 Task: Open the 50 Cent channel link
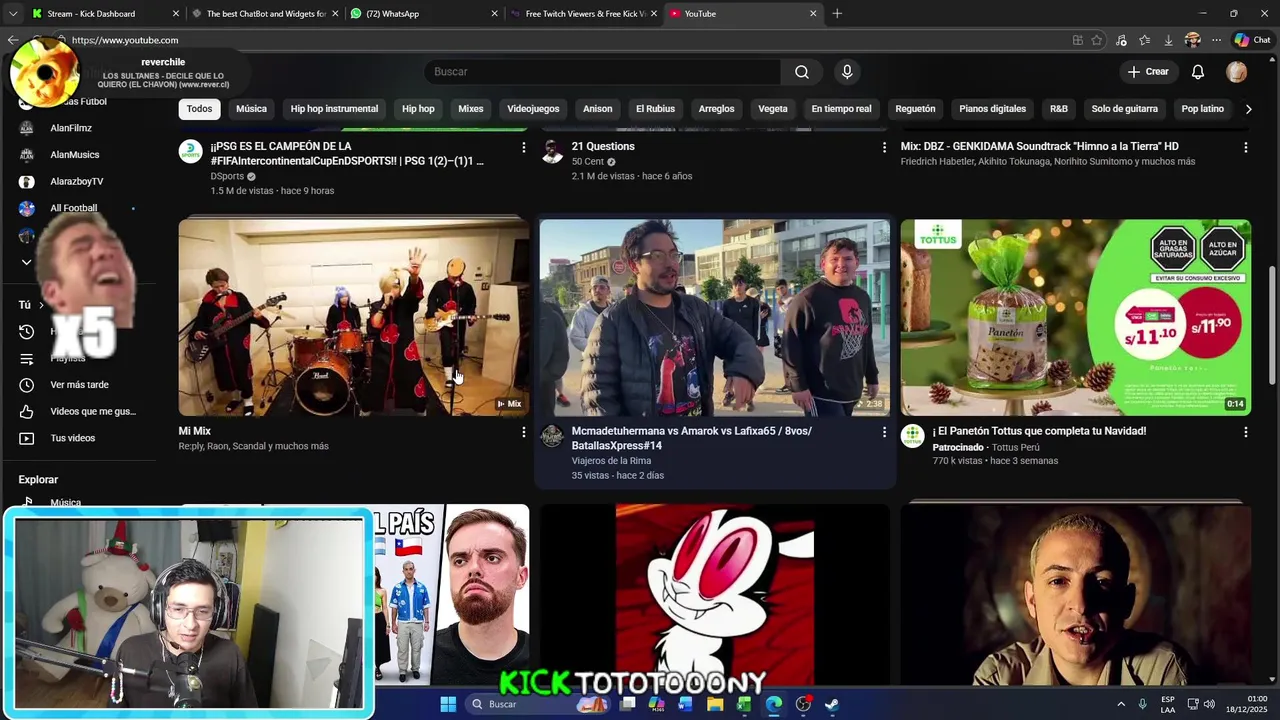(x=588, y=161)
